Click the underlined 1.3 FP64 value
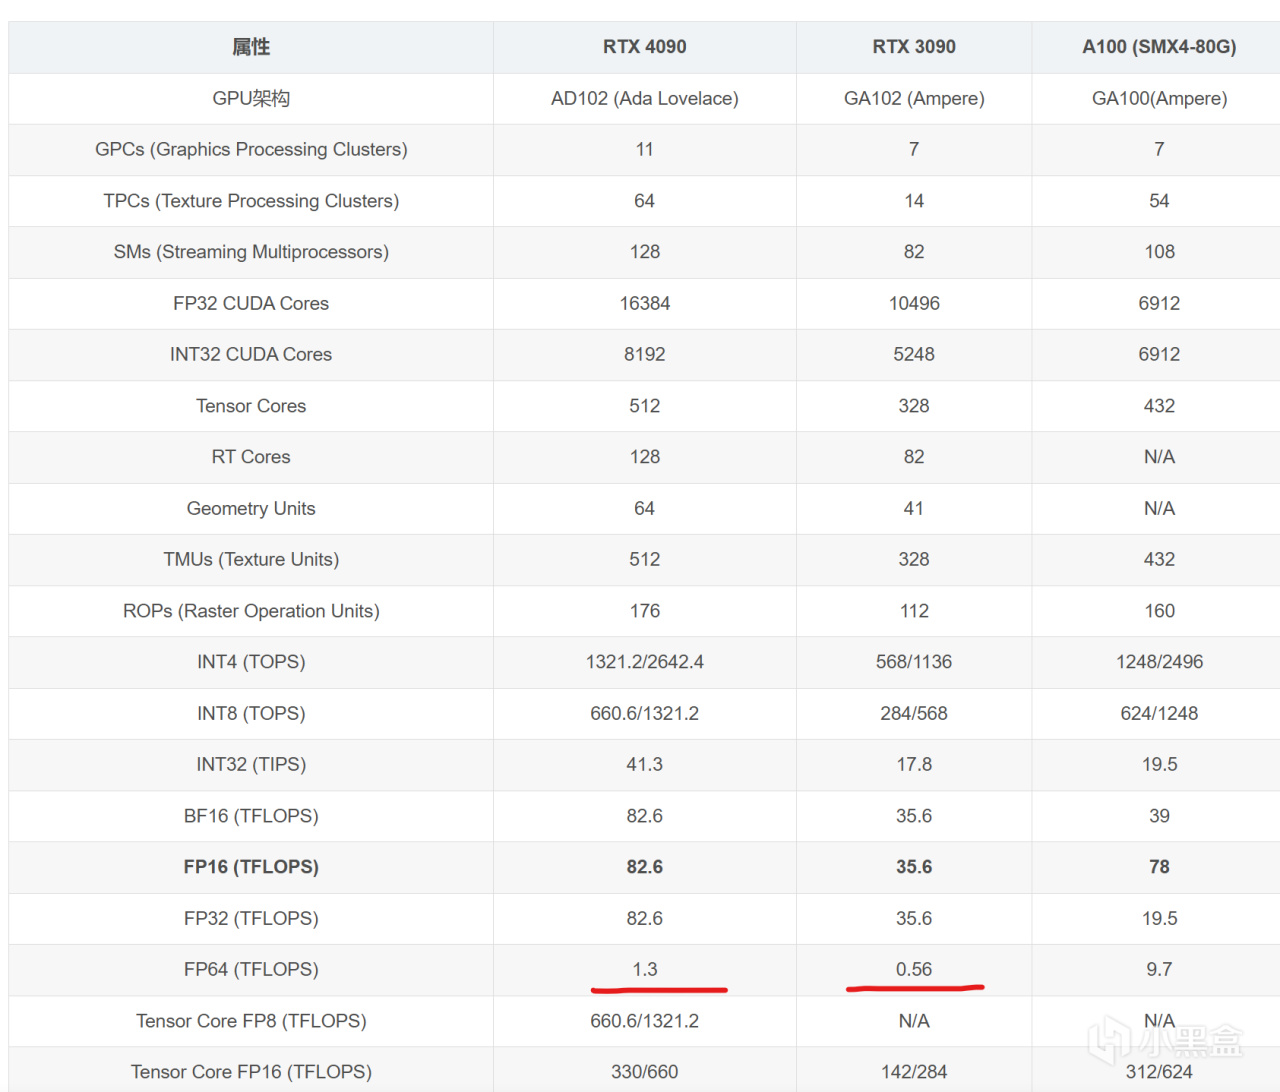This screenshot has width=1280, height=1092. click(645, 969)
